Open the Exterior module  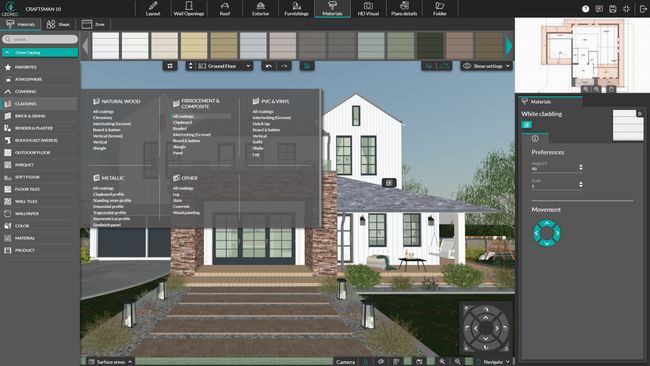260,8
